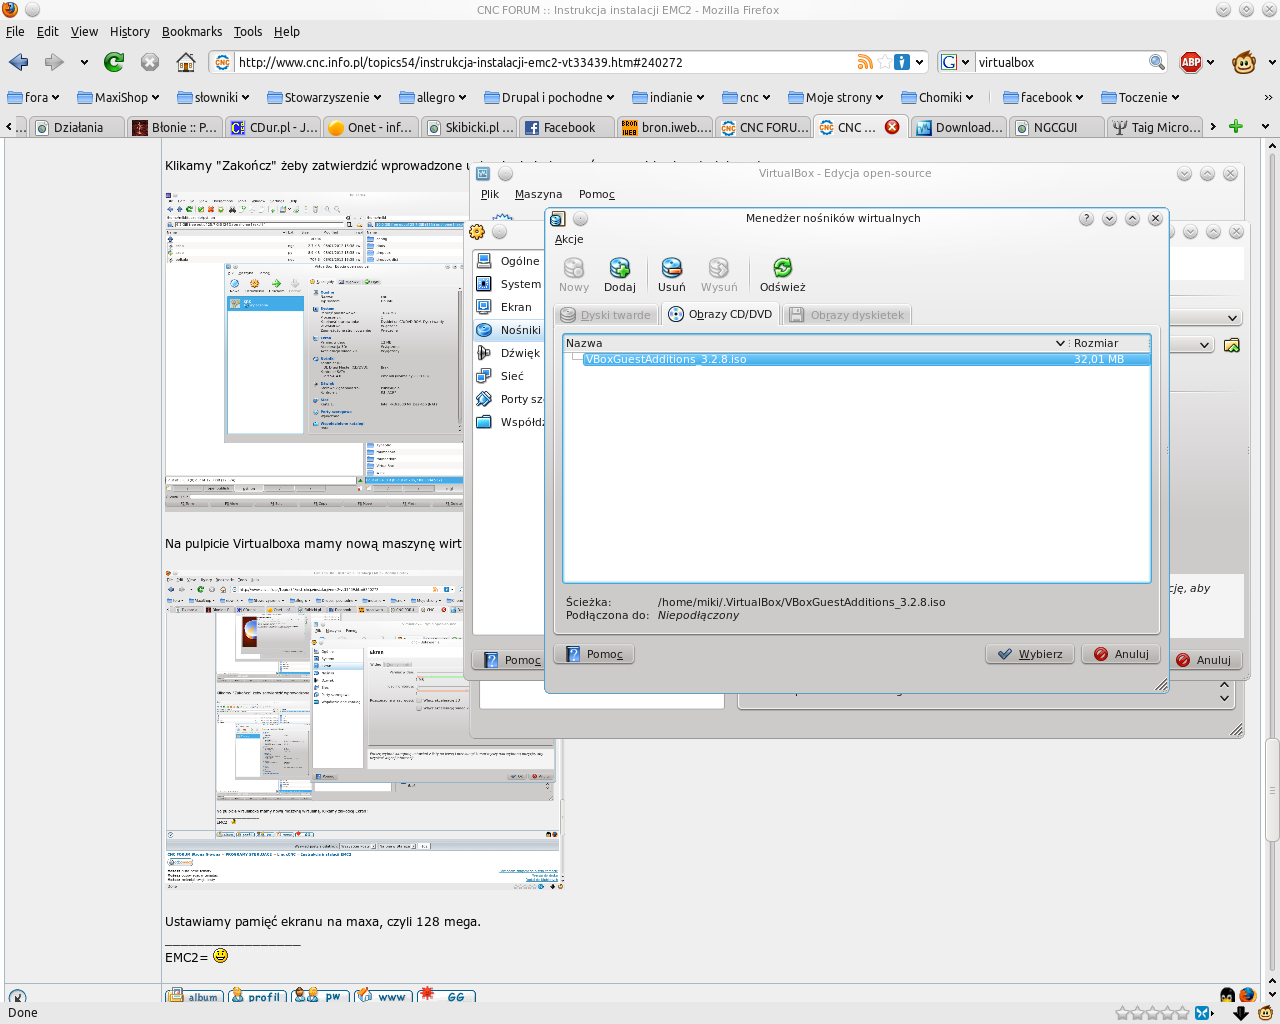Viewport: 1280px width, 1024px height.
Task: Close the active CNC tab
Action: (x=892, y=127)
